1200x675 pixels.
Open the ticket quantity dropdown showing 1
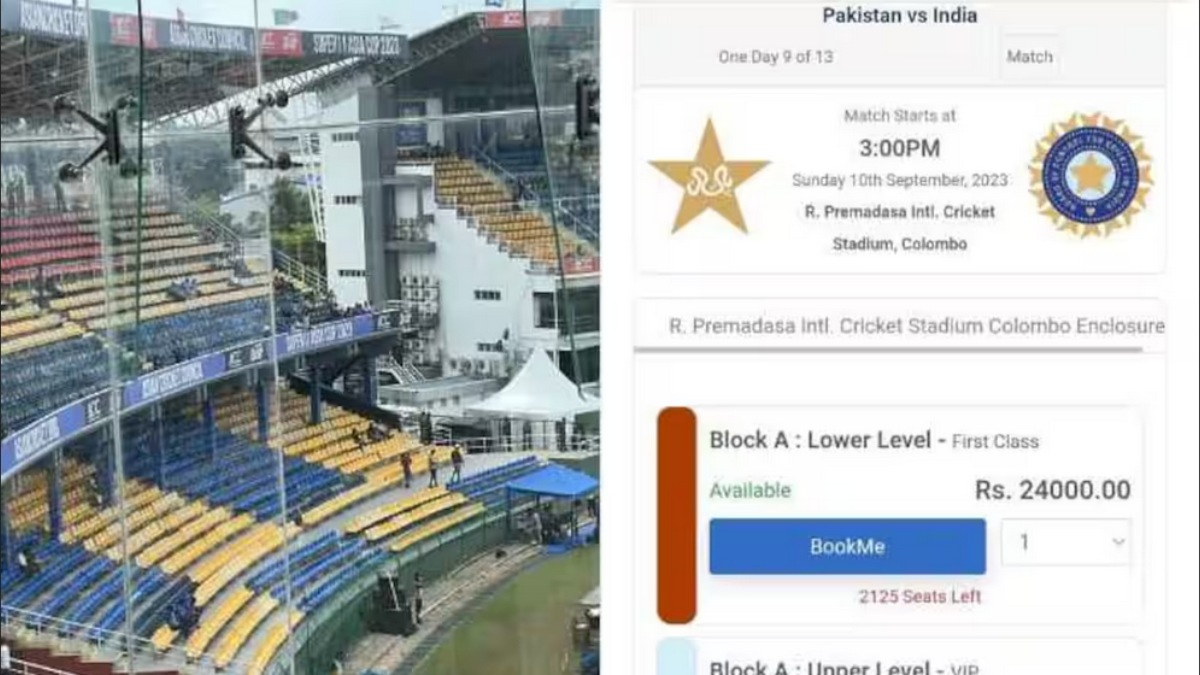tap(1066, 542)
